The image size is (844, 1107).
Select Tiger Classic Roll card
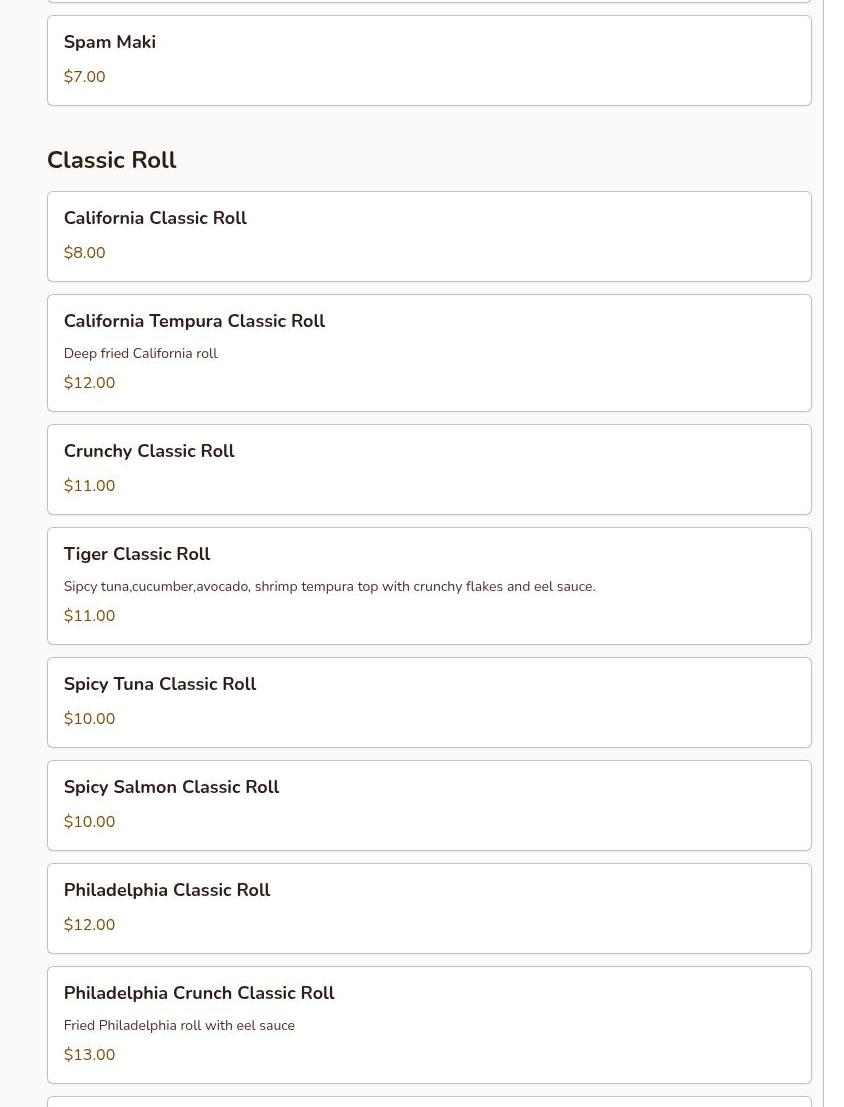(x=429, y=586)
